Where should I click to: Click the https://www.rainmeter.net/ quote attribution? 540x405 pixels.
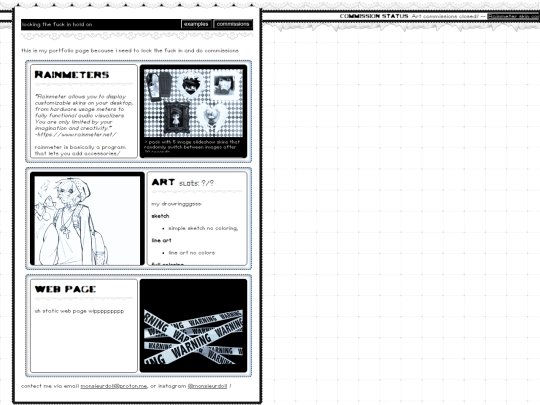point(76,134)
